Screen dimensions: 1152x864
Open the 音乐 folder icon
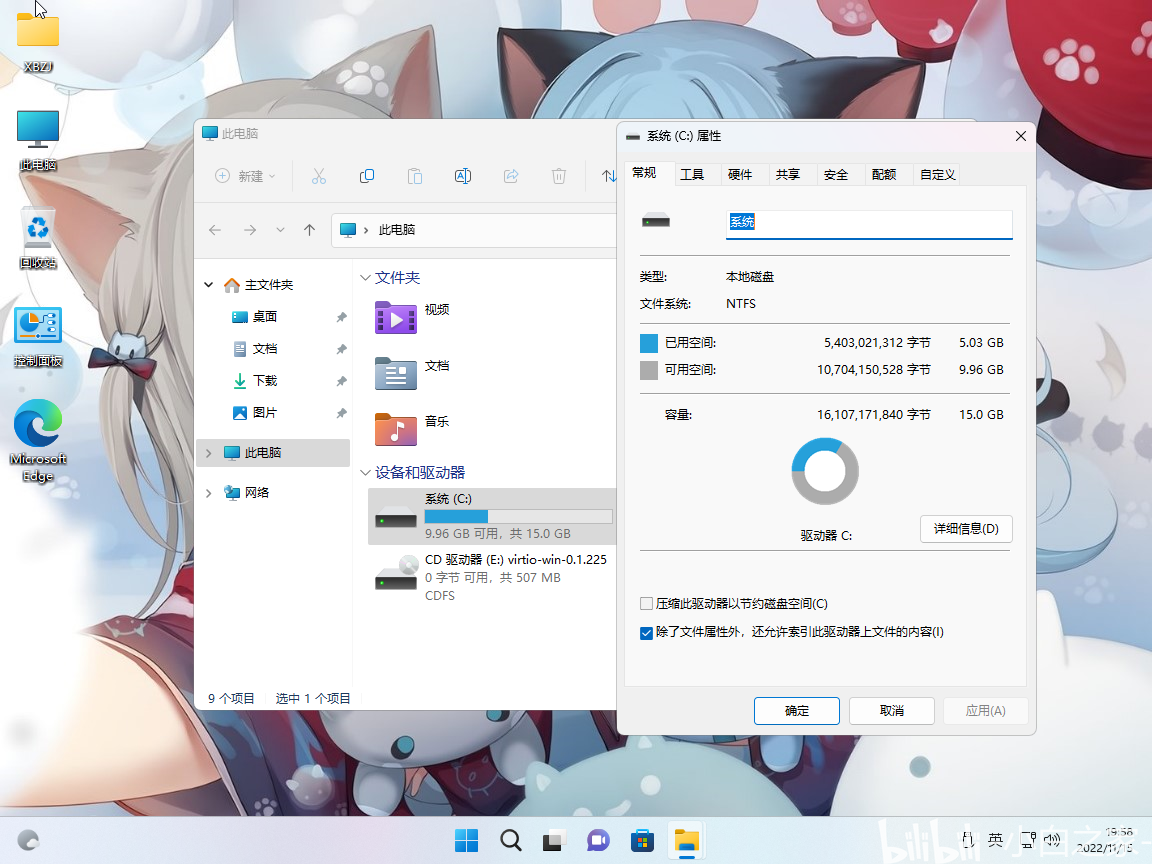point(395,429)
